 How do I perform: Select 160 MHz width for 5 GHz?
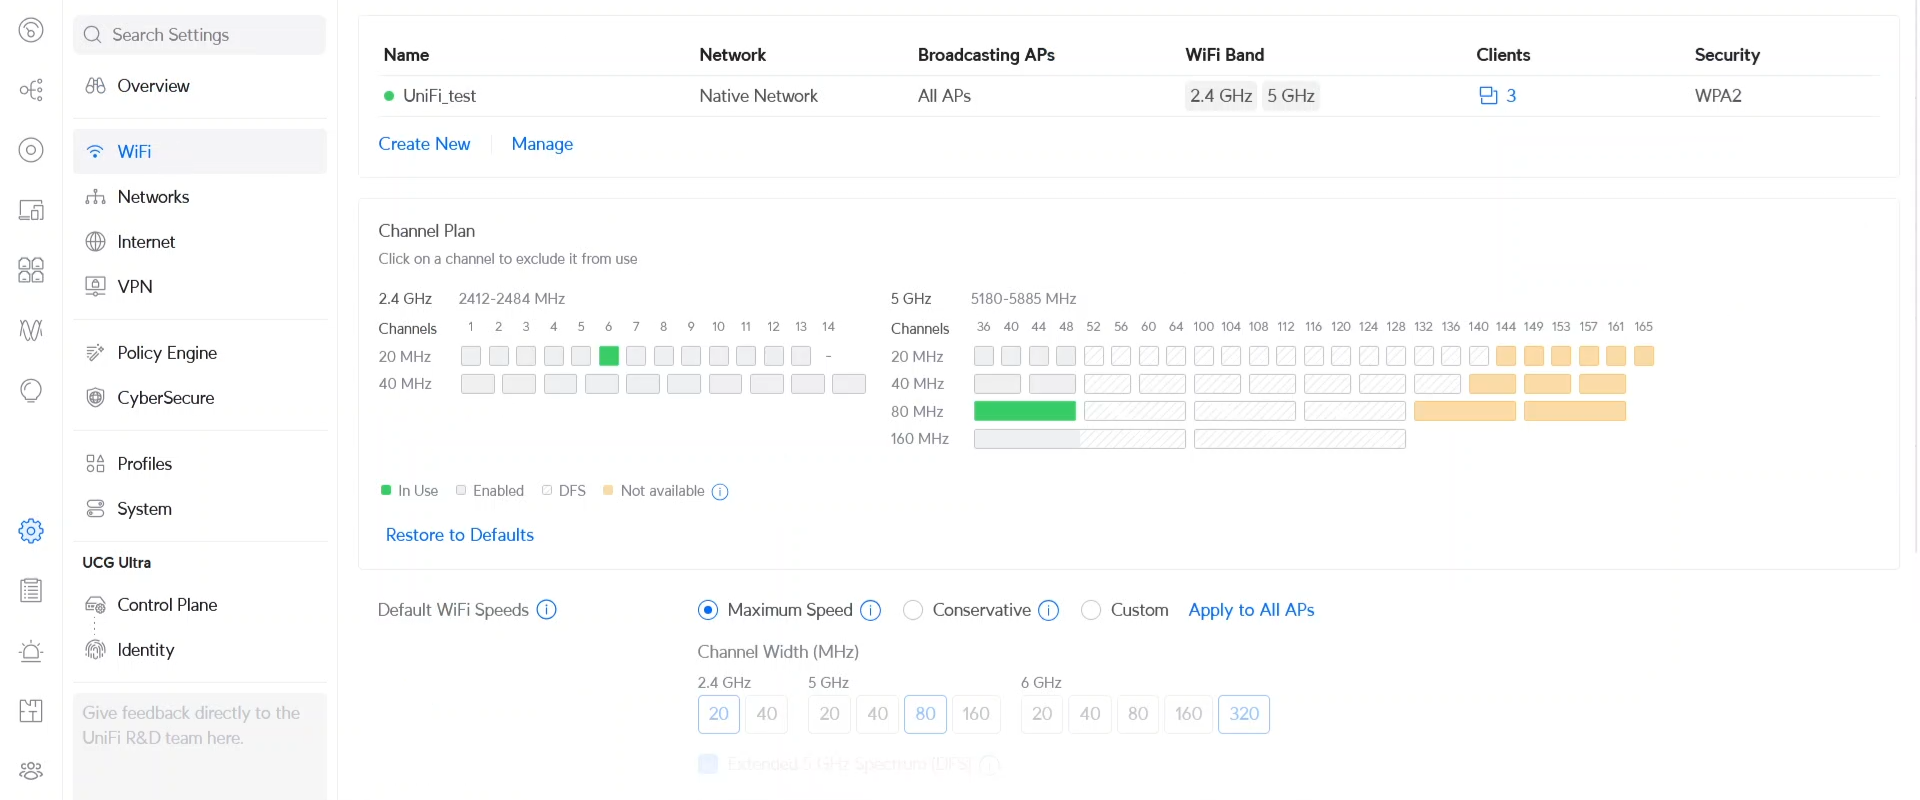[976, 714]
